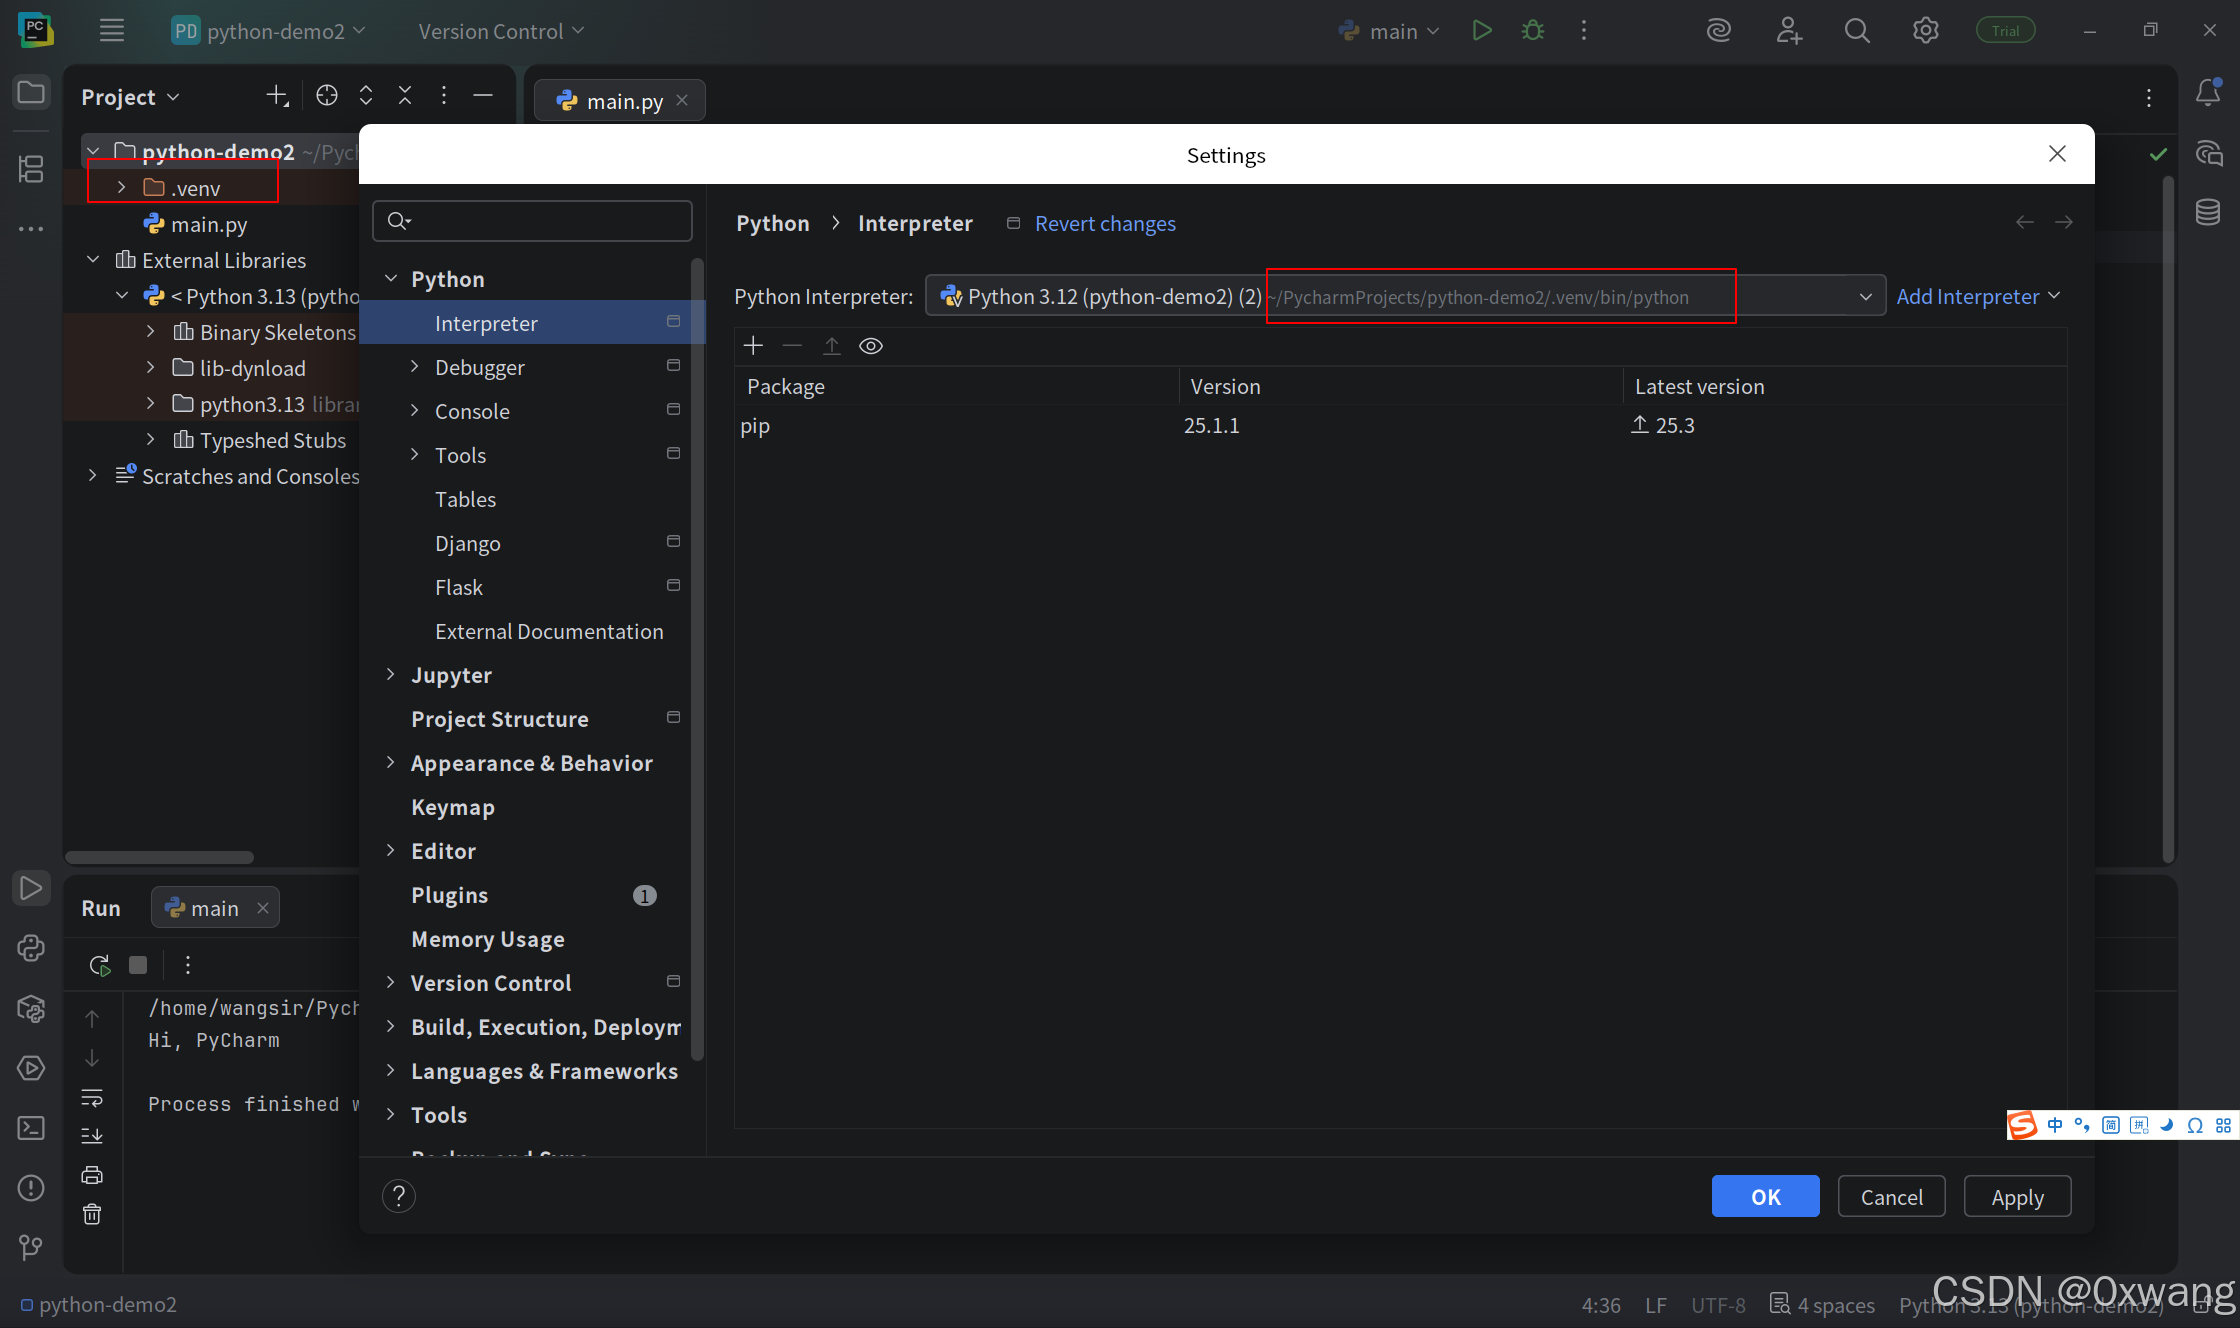
Task: Click the Revert changes link
Action: [1104, 224]
